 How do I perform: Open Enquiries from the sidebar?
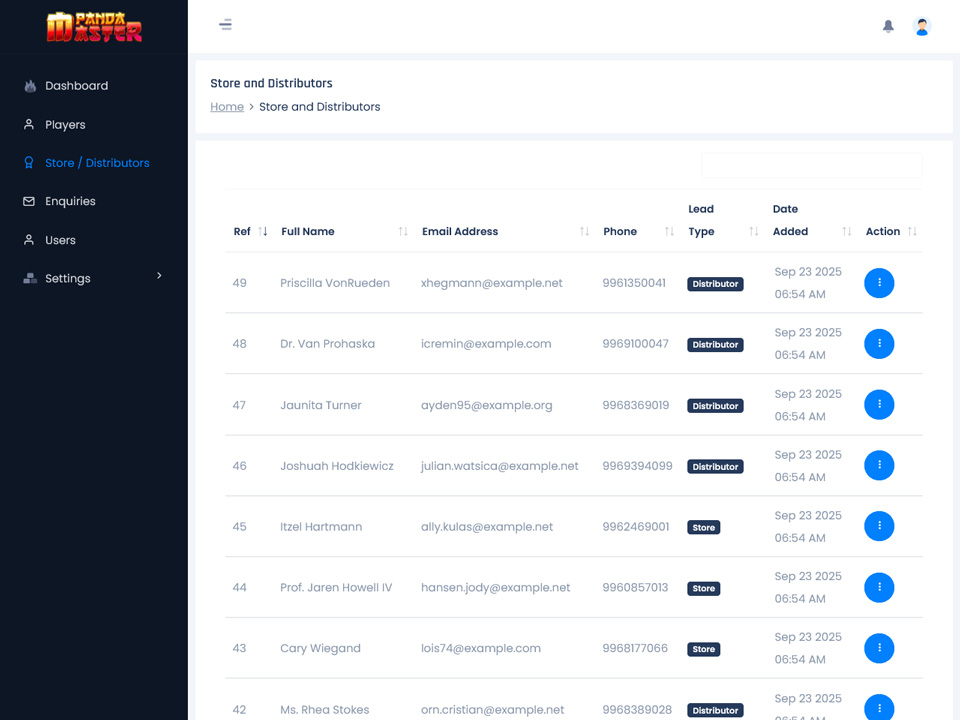pos(70,201)
